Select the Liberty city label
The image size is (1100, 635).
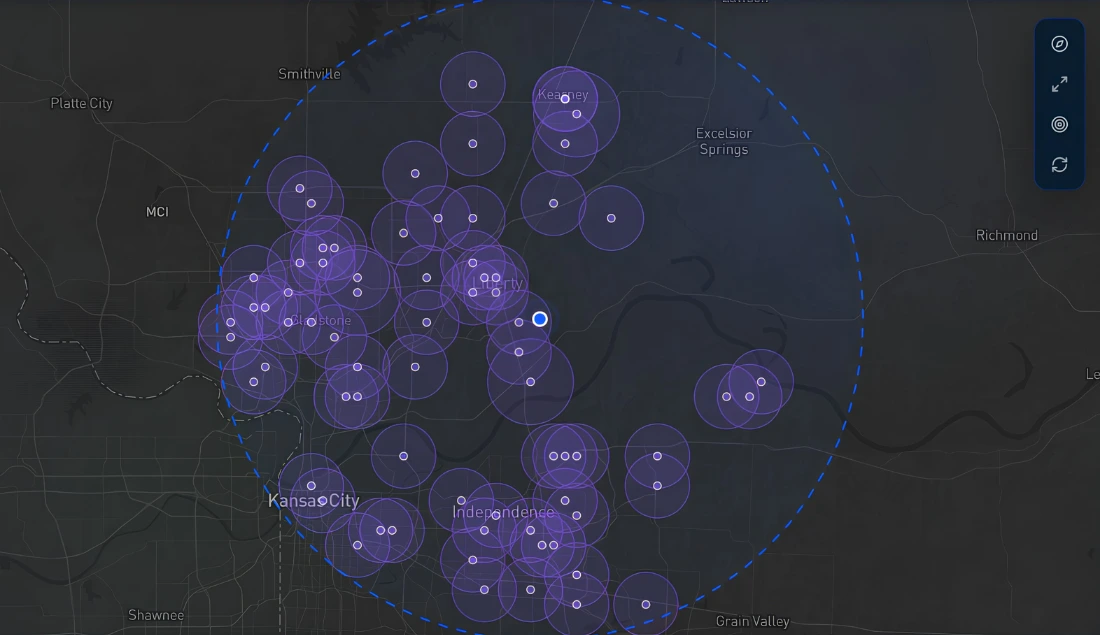tap(498, 283)
